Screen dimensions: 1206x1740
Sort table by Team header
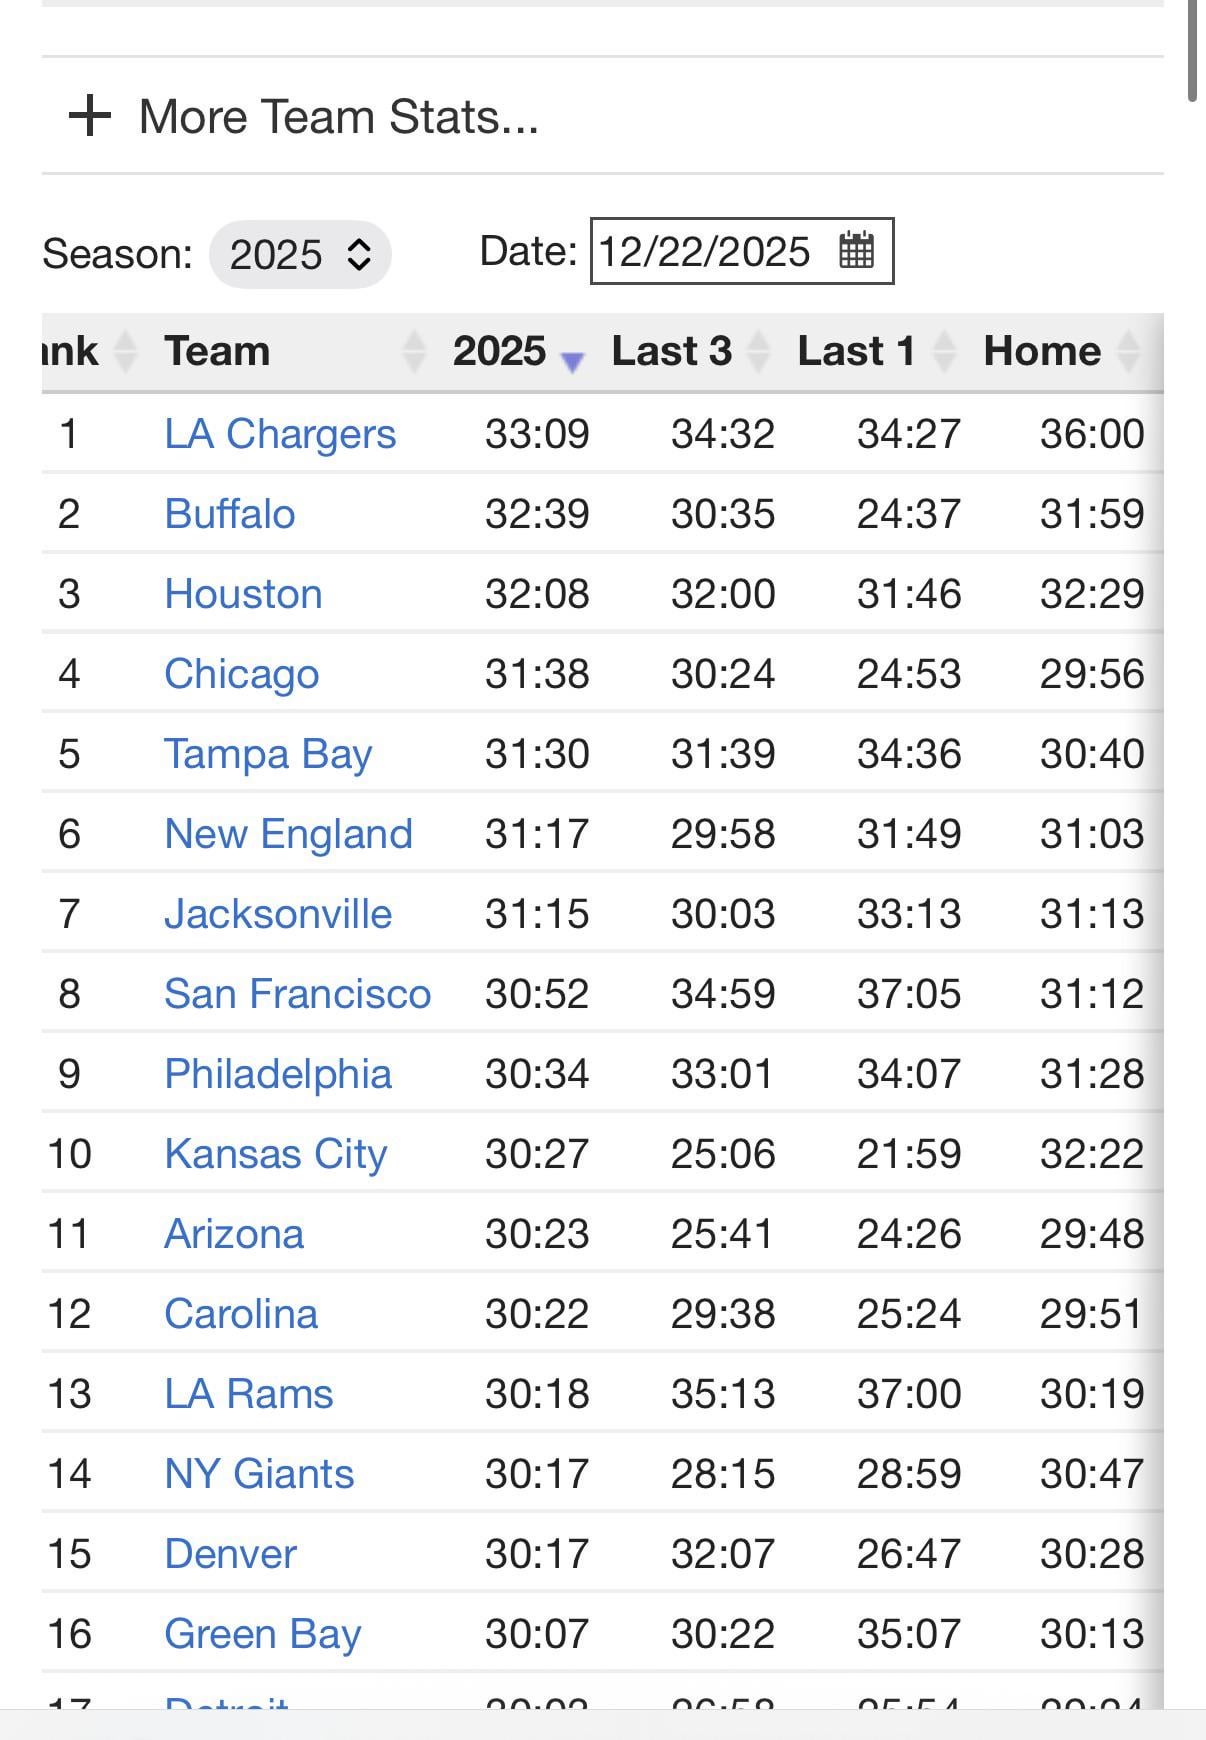click(217, 351)
